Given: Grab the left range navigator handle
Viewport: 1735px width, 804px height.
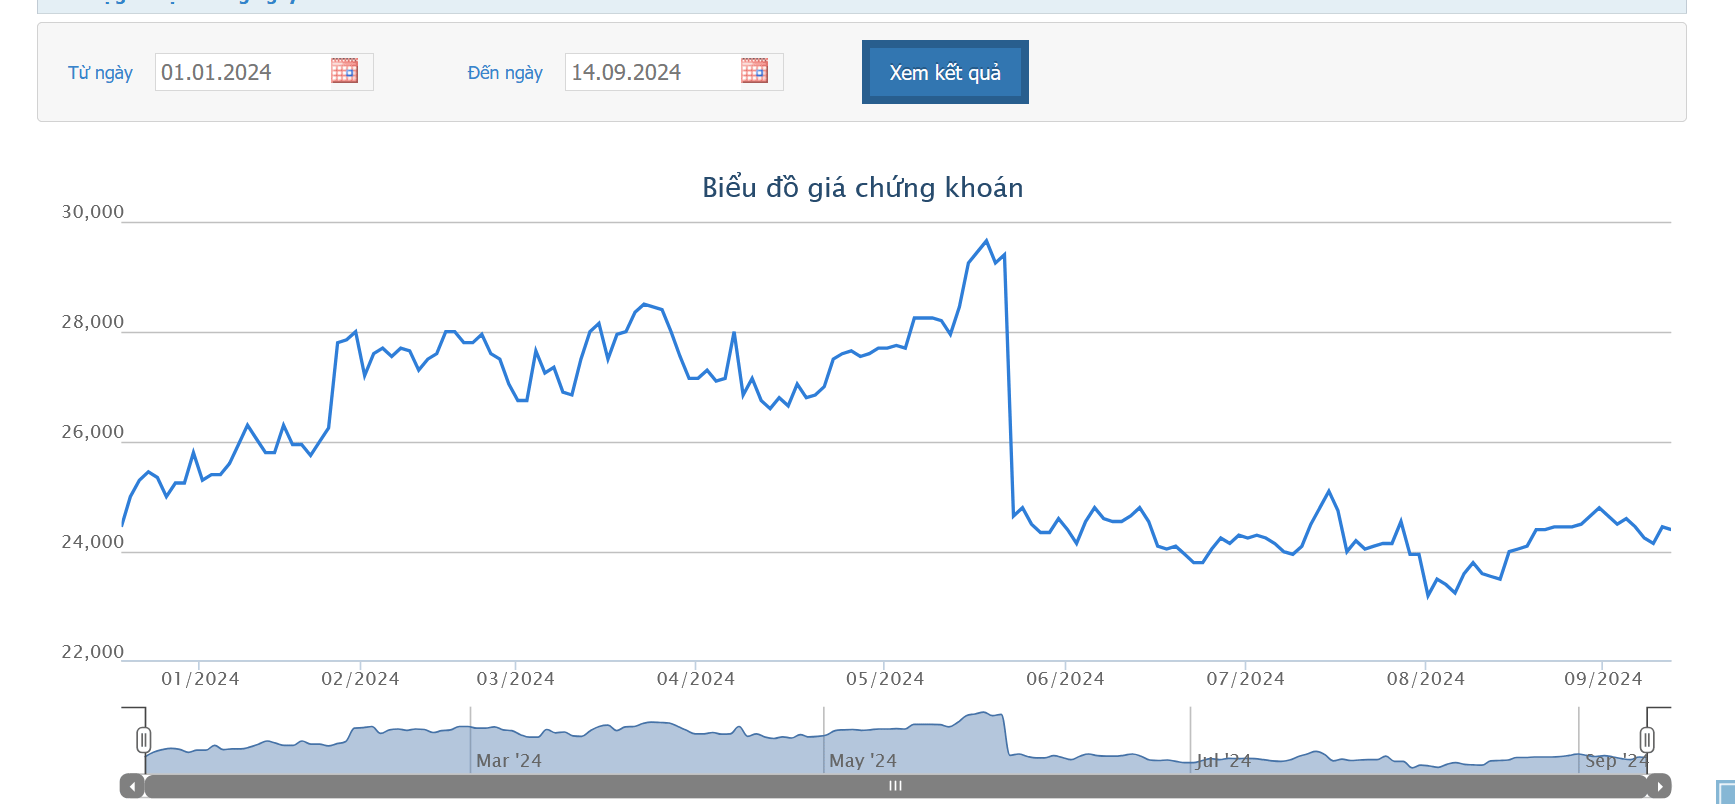Looking at the screenshot, I should tap(144, 740).
